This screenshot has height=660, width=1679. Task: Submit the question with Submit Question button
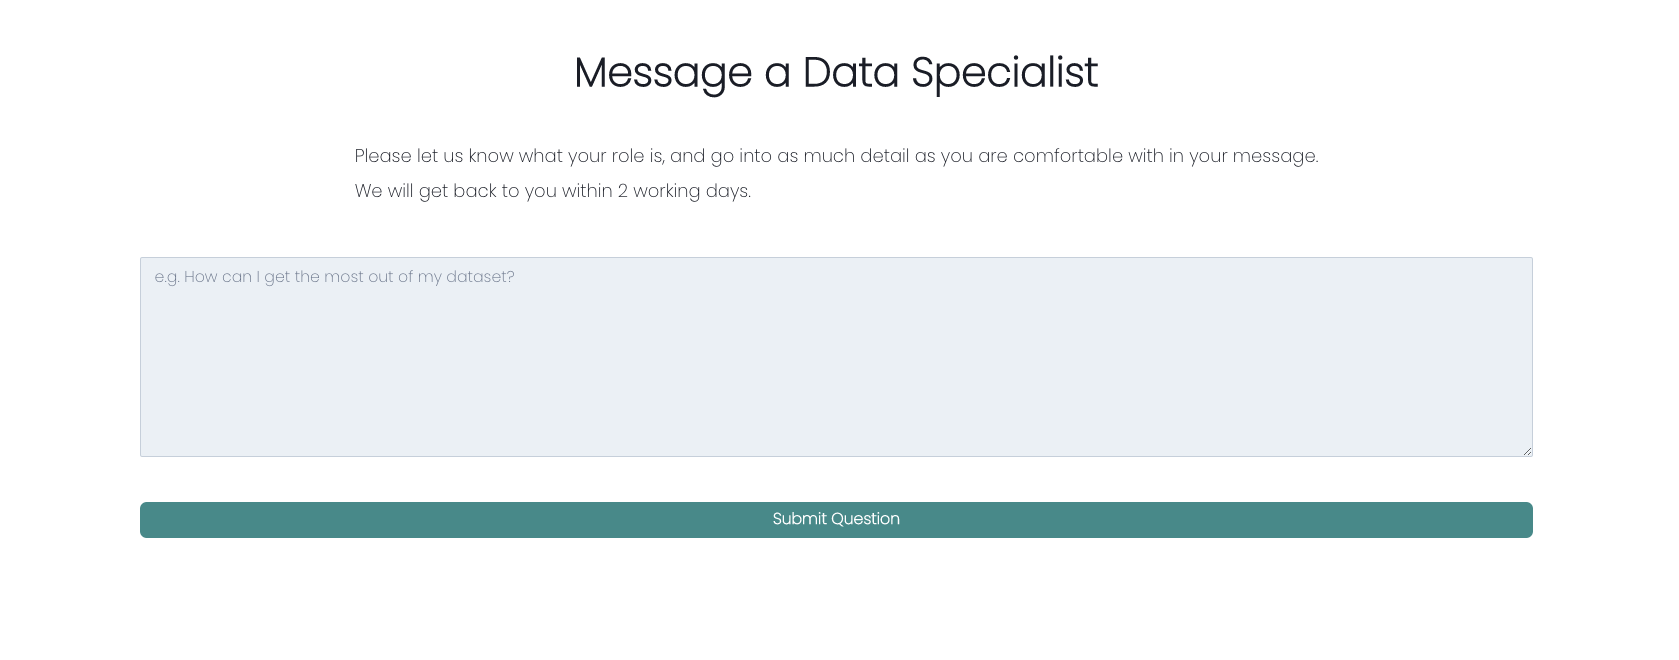(x=836, y=520)
